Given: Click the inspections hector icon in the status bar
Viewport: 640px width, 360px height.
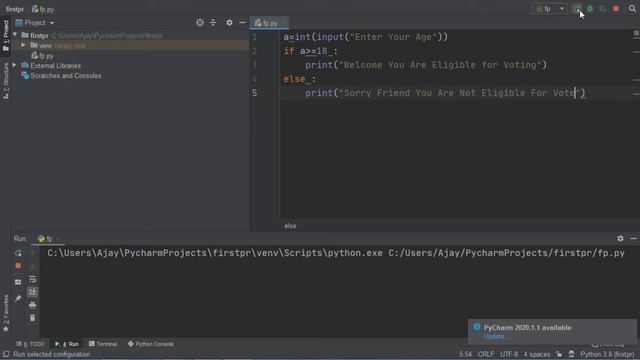Looking at the screenshot, I should [571, 354].
